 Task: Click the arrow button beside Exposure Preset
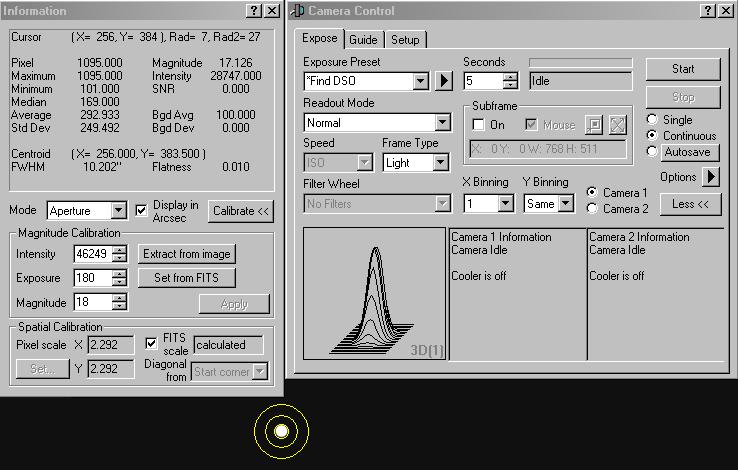444,81
